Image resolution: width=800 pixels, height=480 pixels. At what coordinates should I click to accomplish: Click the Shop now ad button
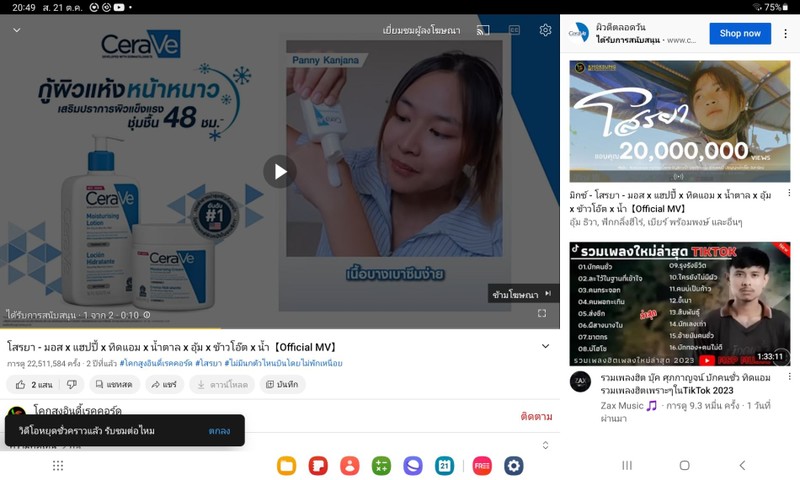tap(740, 33)
